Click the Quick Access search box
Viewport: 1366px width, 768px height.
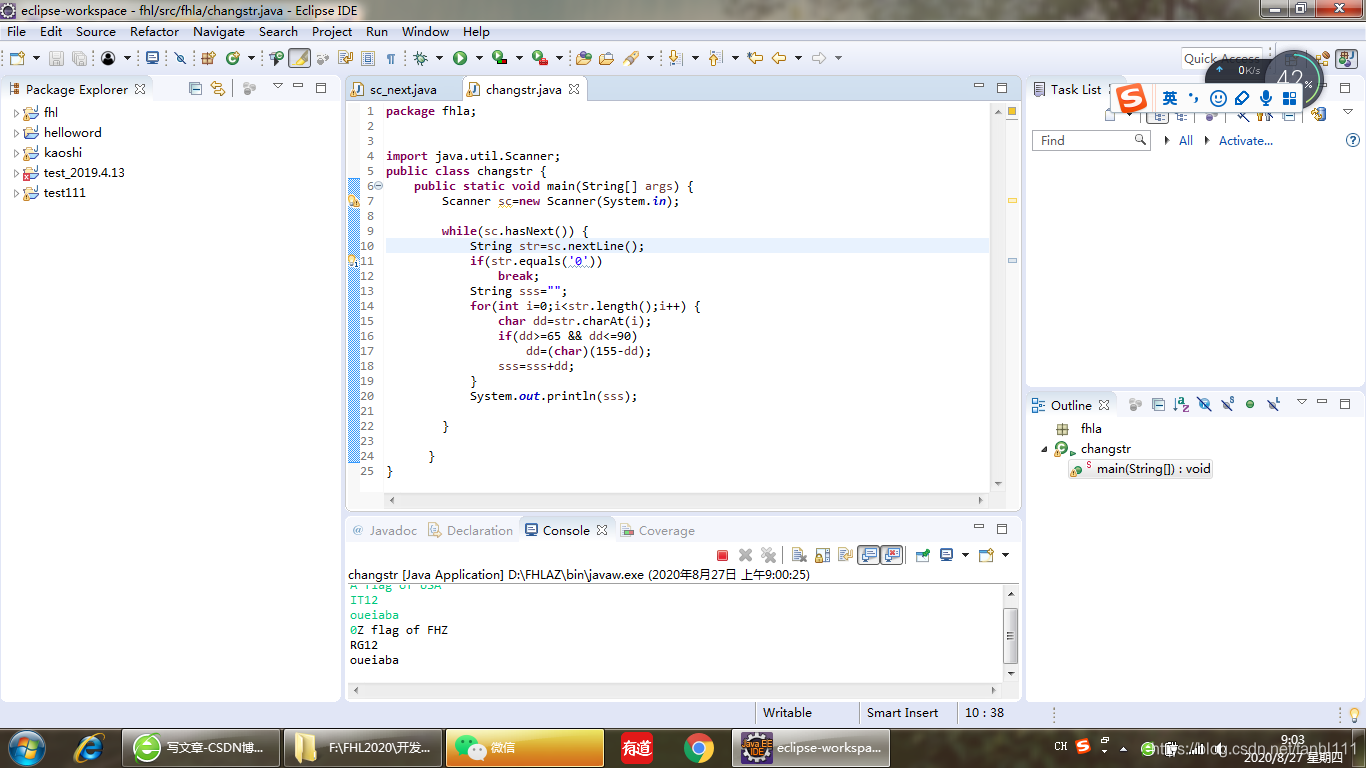click(1221, 58)
